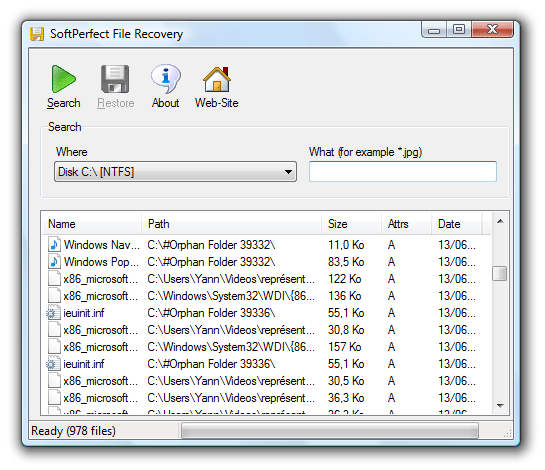Viewport: 545px width, 470px height.
Task: Maximize the SoftPerfect File Recovery window
Action: [x=459, y=29]
